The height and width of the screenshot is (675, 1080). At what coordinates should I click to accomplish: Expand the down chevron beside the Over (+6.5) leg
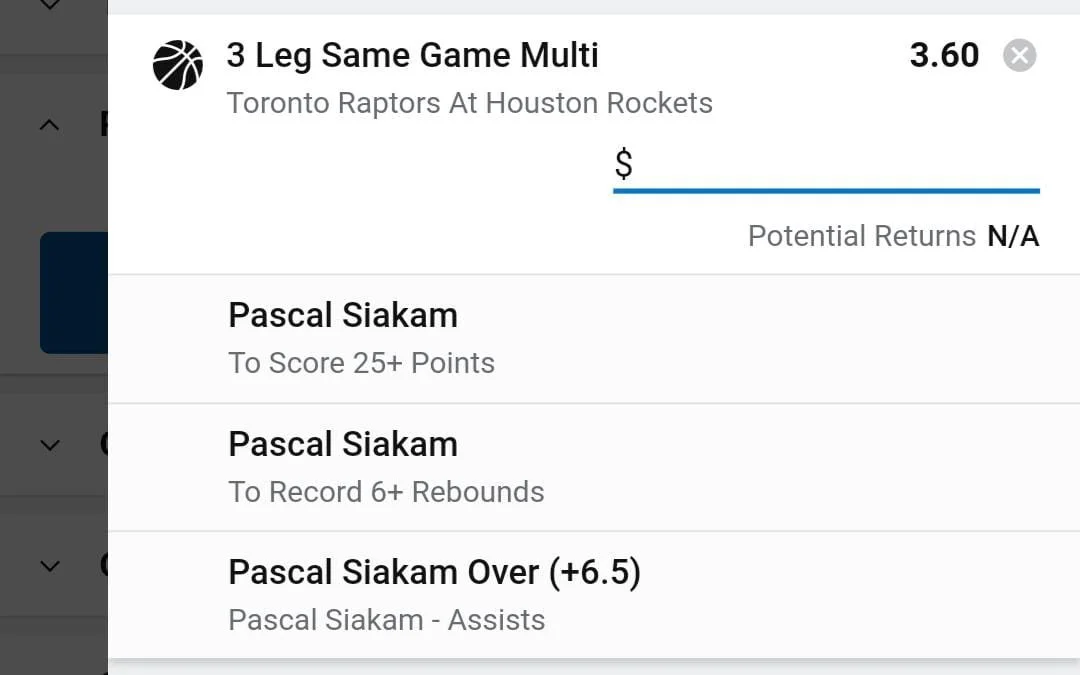click(x=49, y=566)
